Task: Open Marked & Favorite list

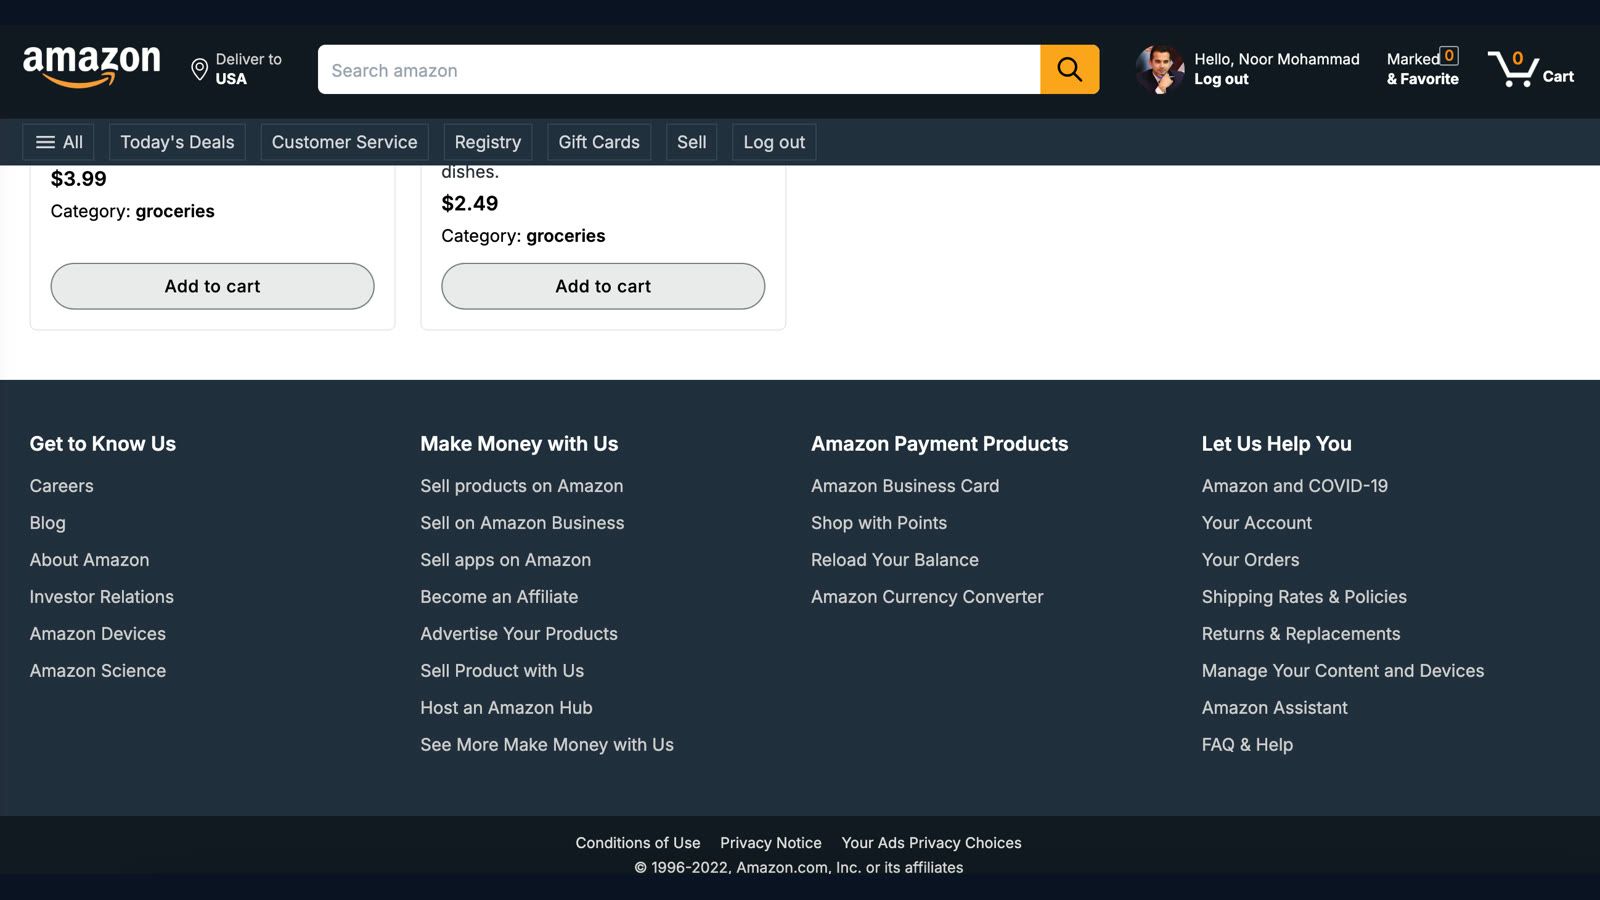Action: (1422, 68)
